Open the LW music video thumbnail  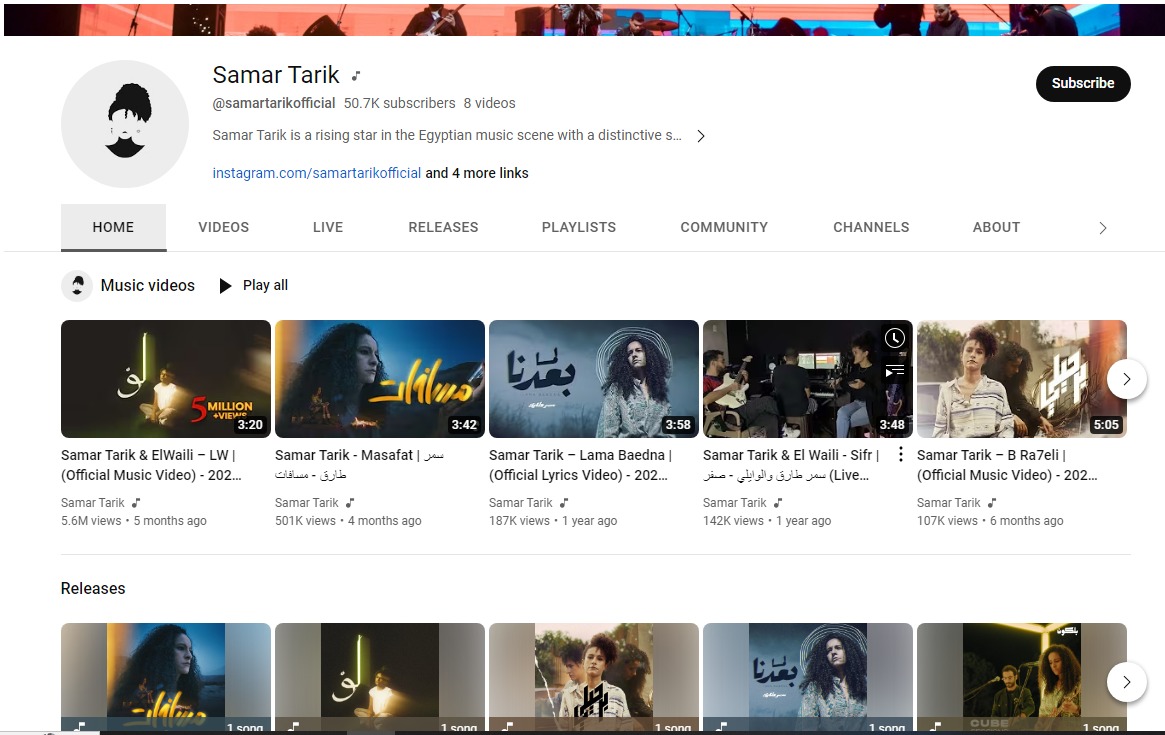point(166,379)
